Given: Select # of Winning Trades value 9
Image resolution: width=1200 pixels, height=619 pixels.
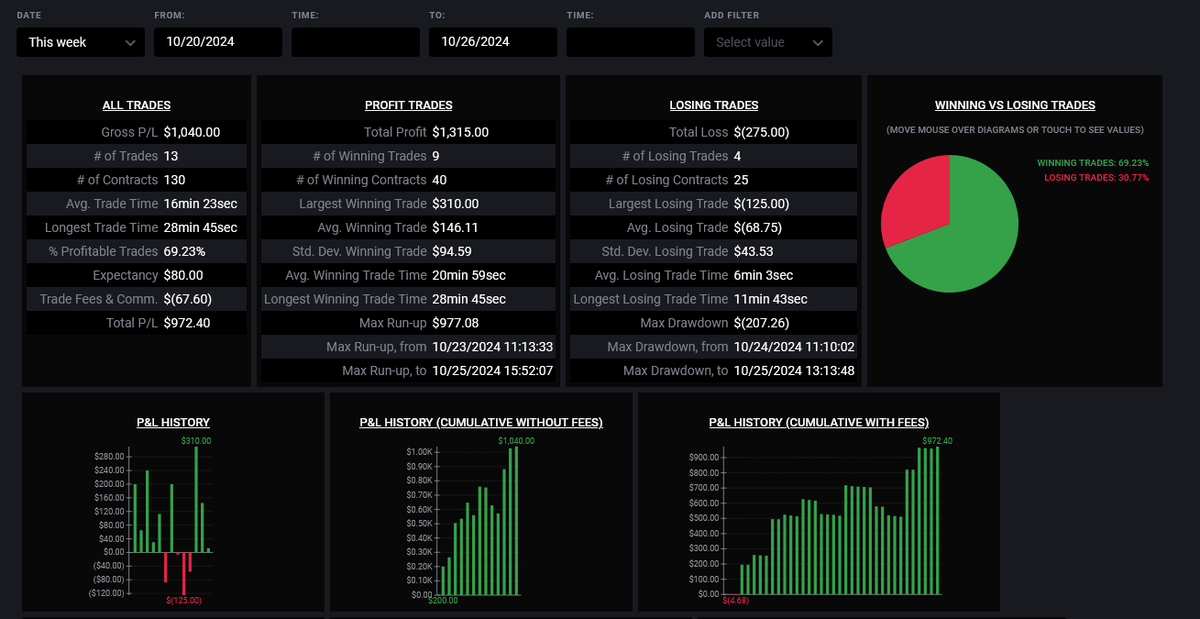Looking at the screenshot, I should tap(436, 156).
